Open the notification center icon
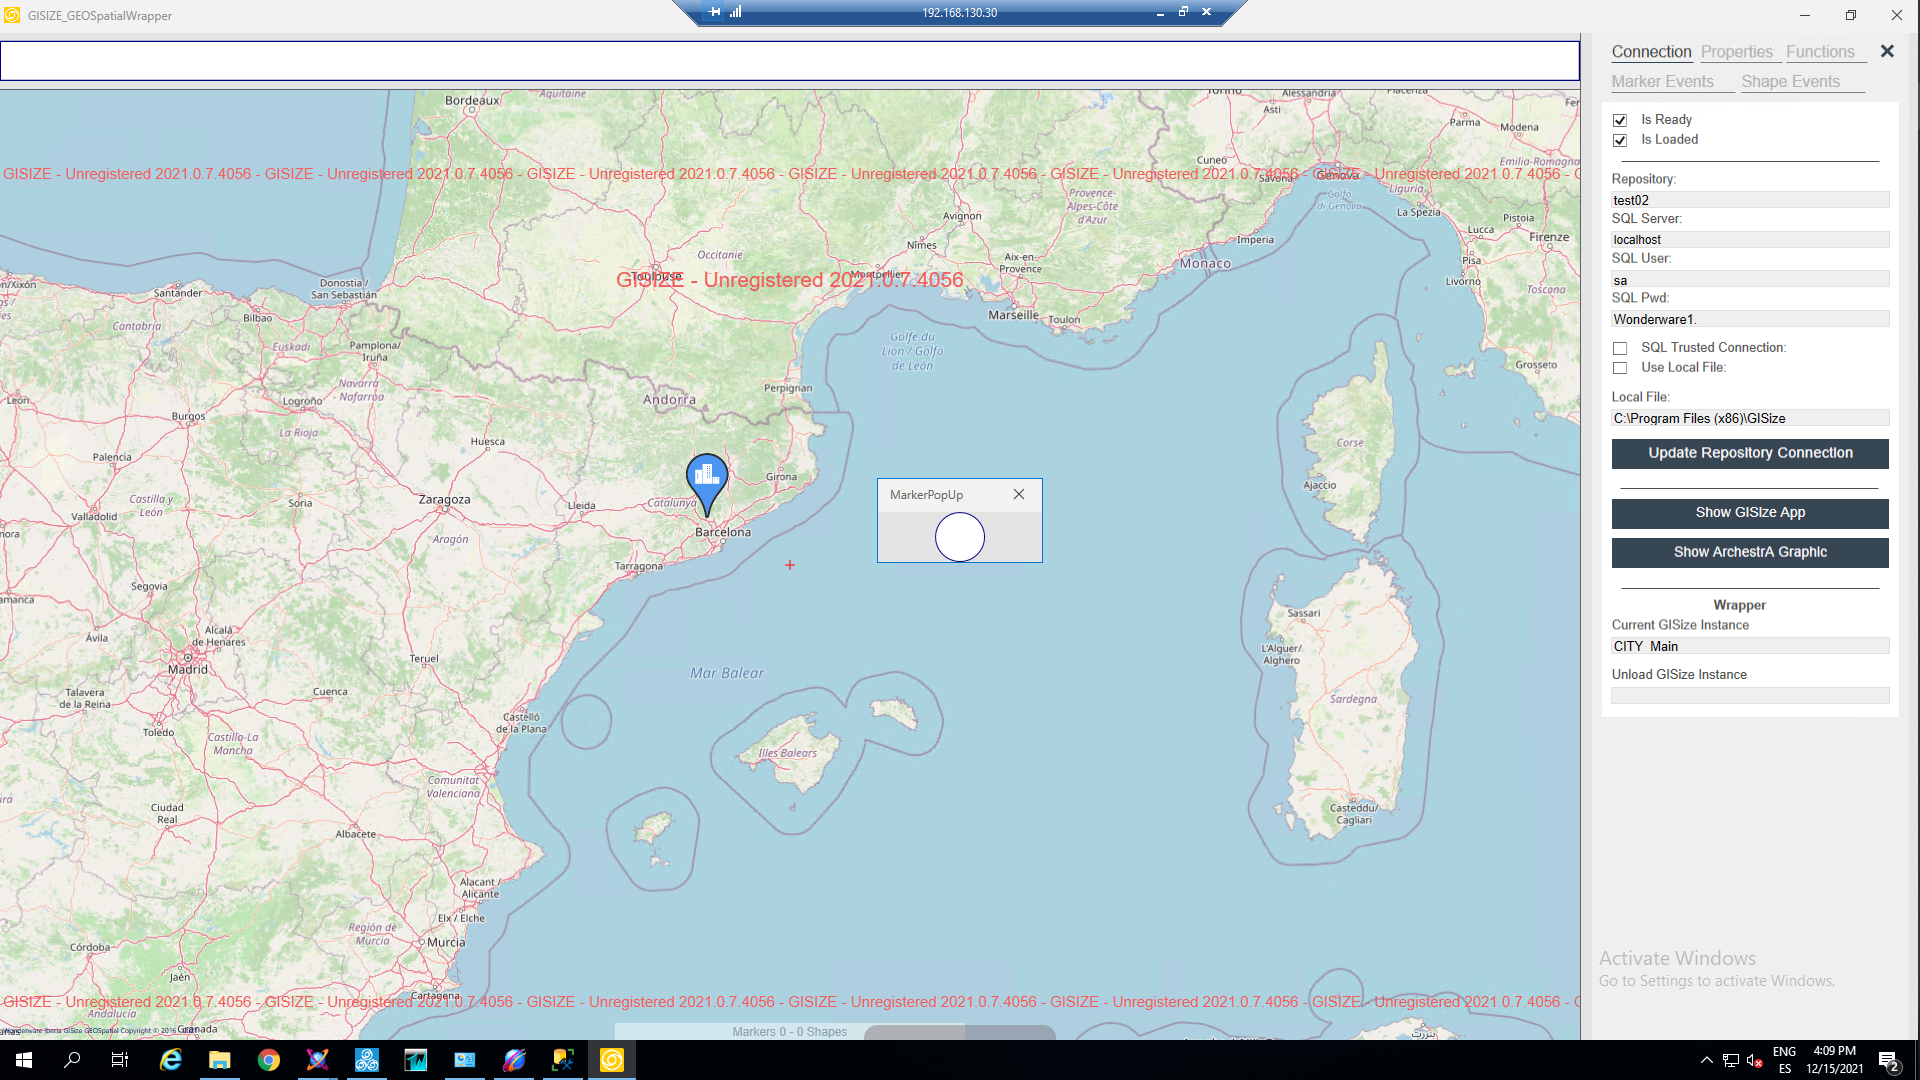The width and height of the screenshot is (1920, 1080). click(1888, 1061)
